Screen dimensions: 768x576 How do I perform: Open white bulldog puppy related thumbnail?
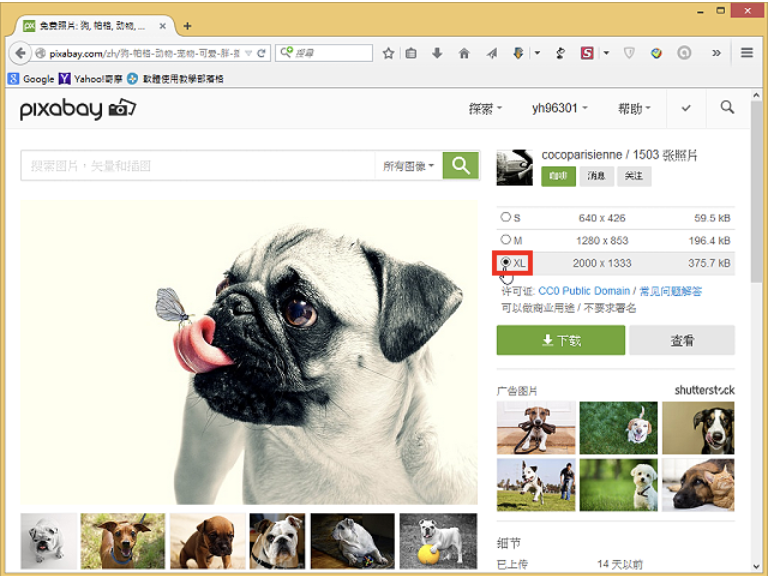[x=49, y=541]
